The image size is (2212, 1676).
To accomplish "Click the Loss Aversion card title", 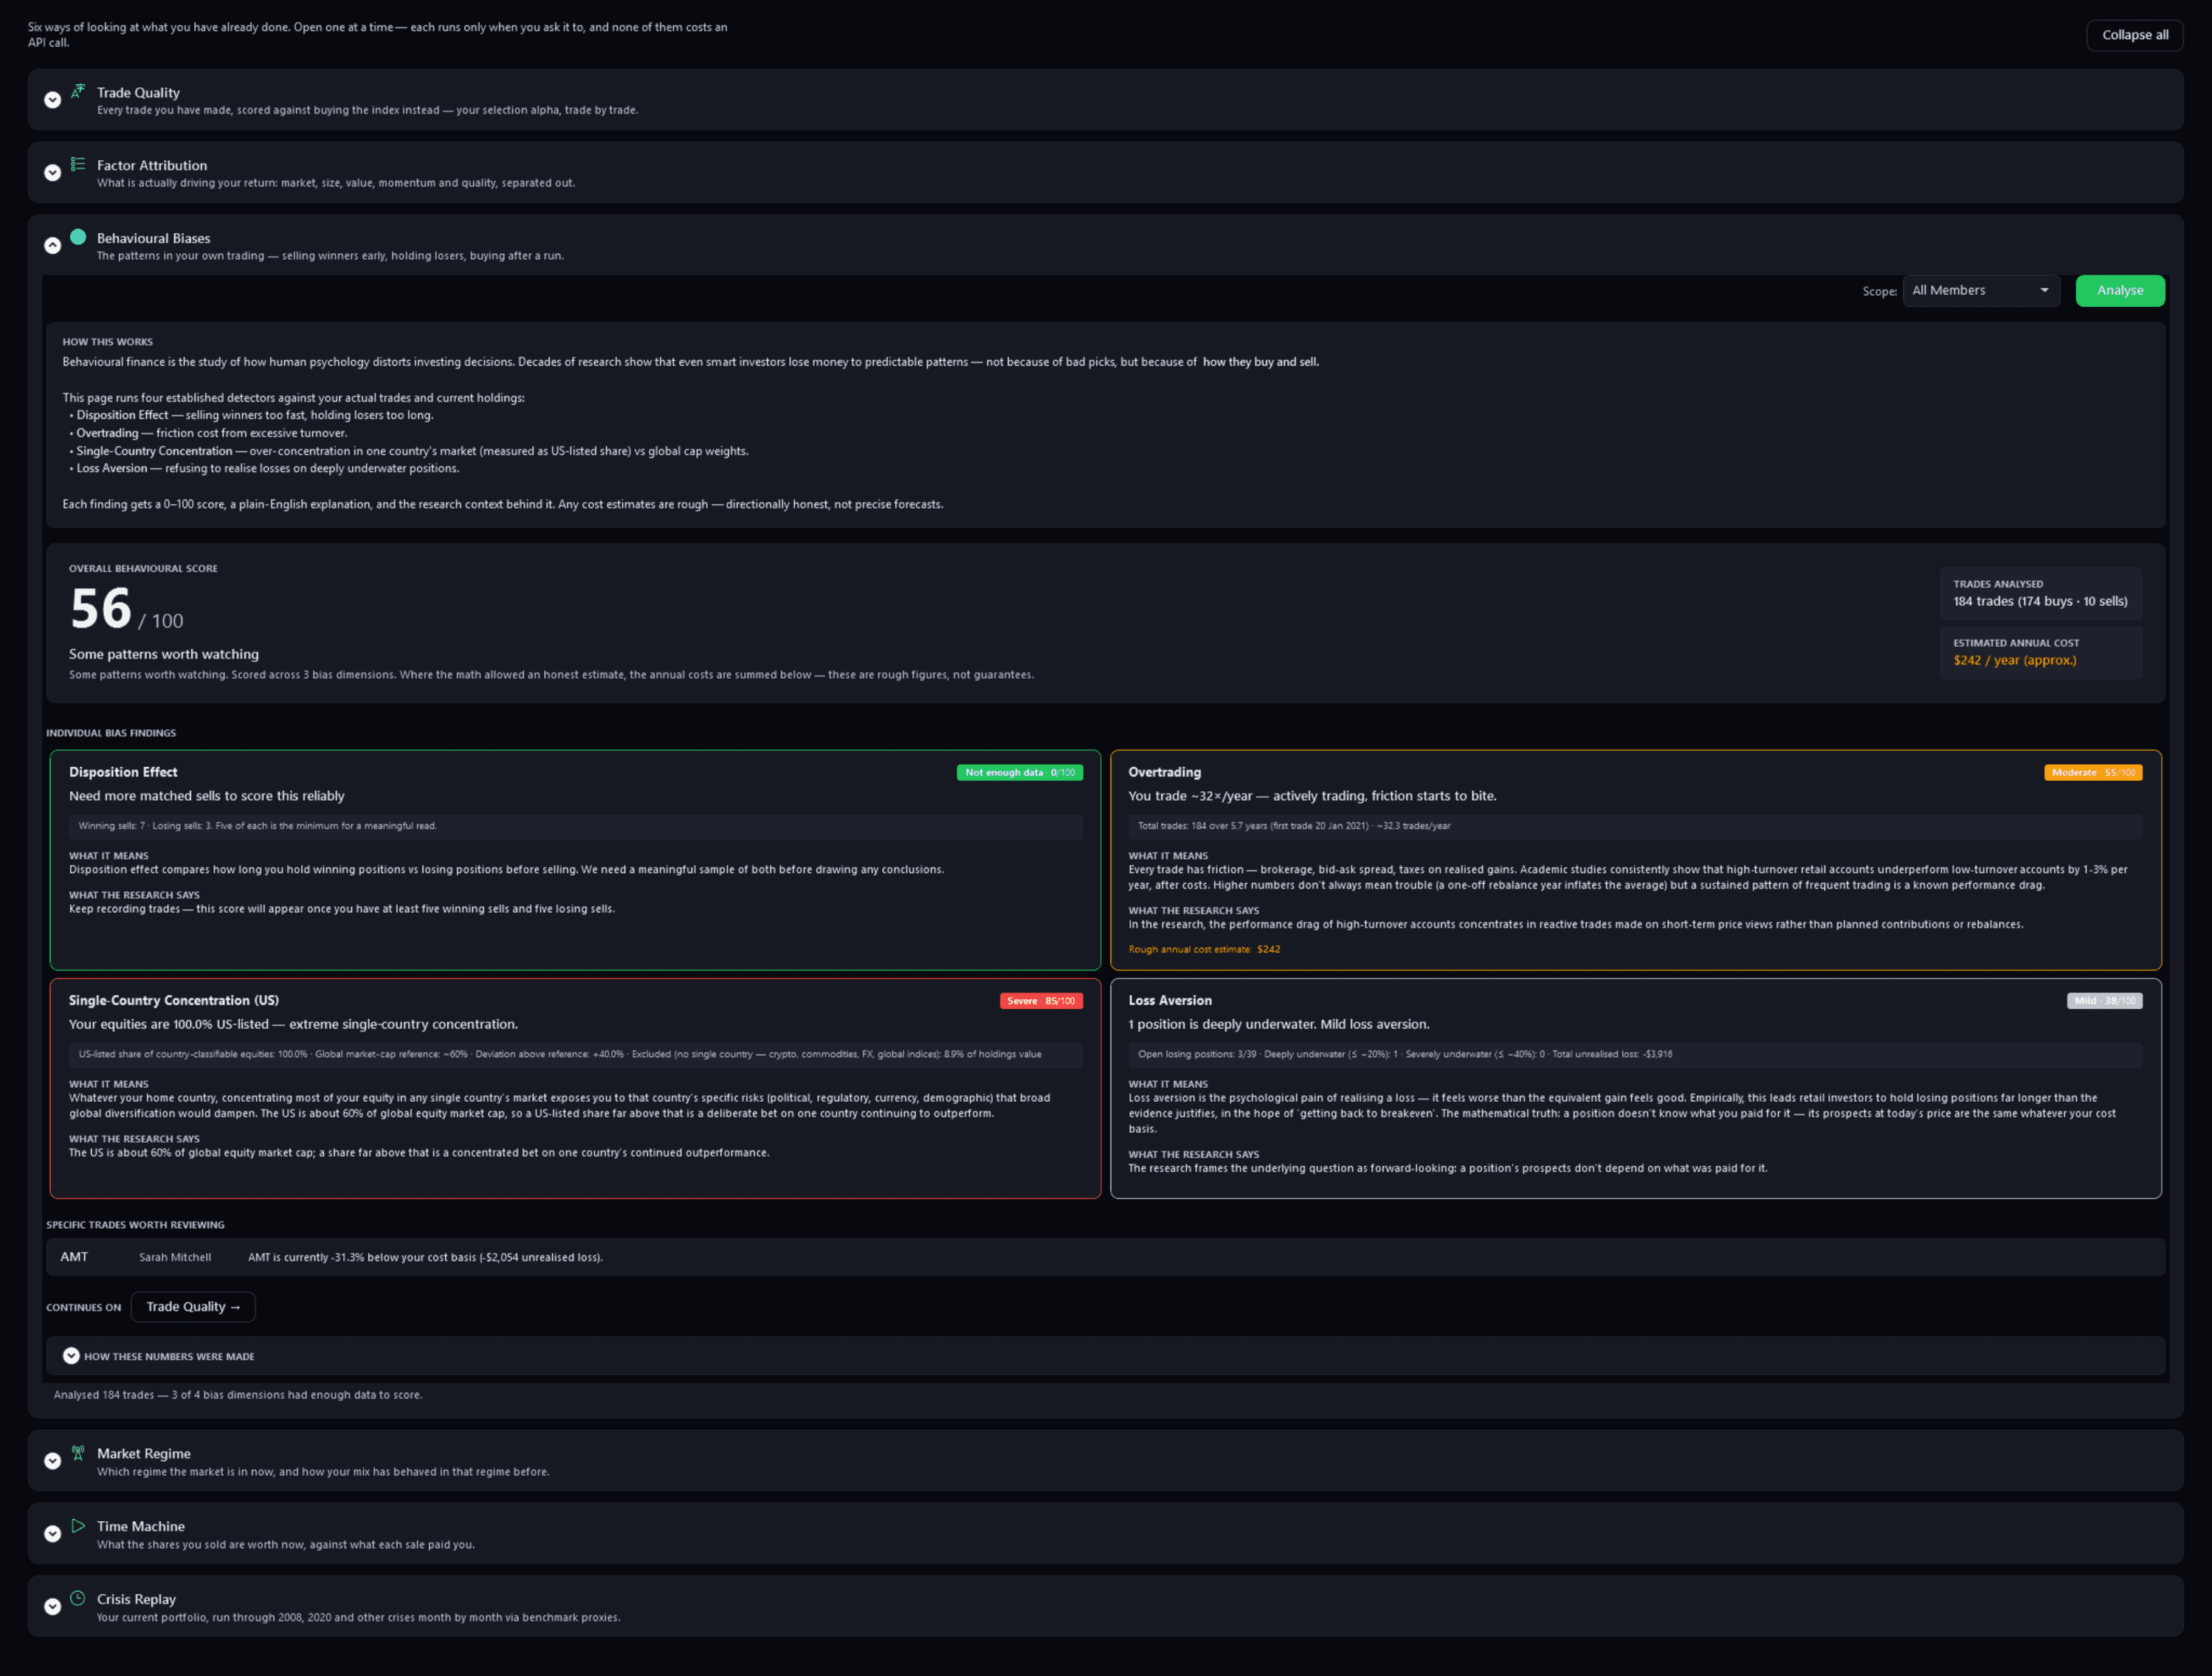I will (1170, 1000).
